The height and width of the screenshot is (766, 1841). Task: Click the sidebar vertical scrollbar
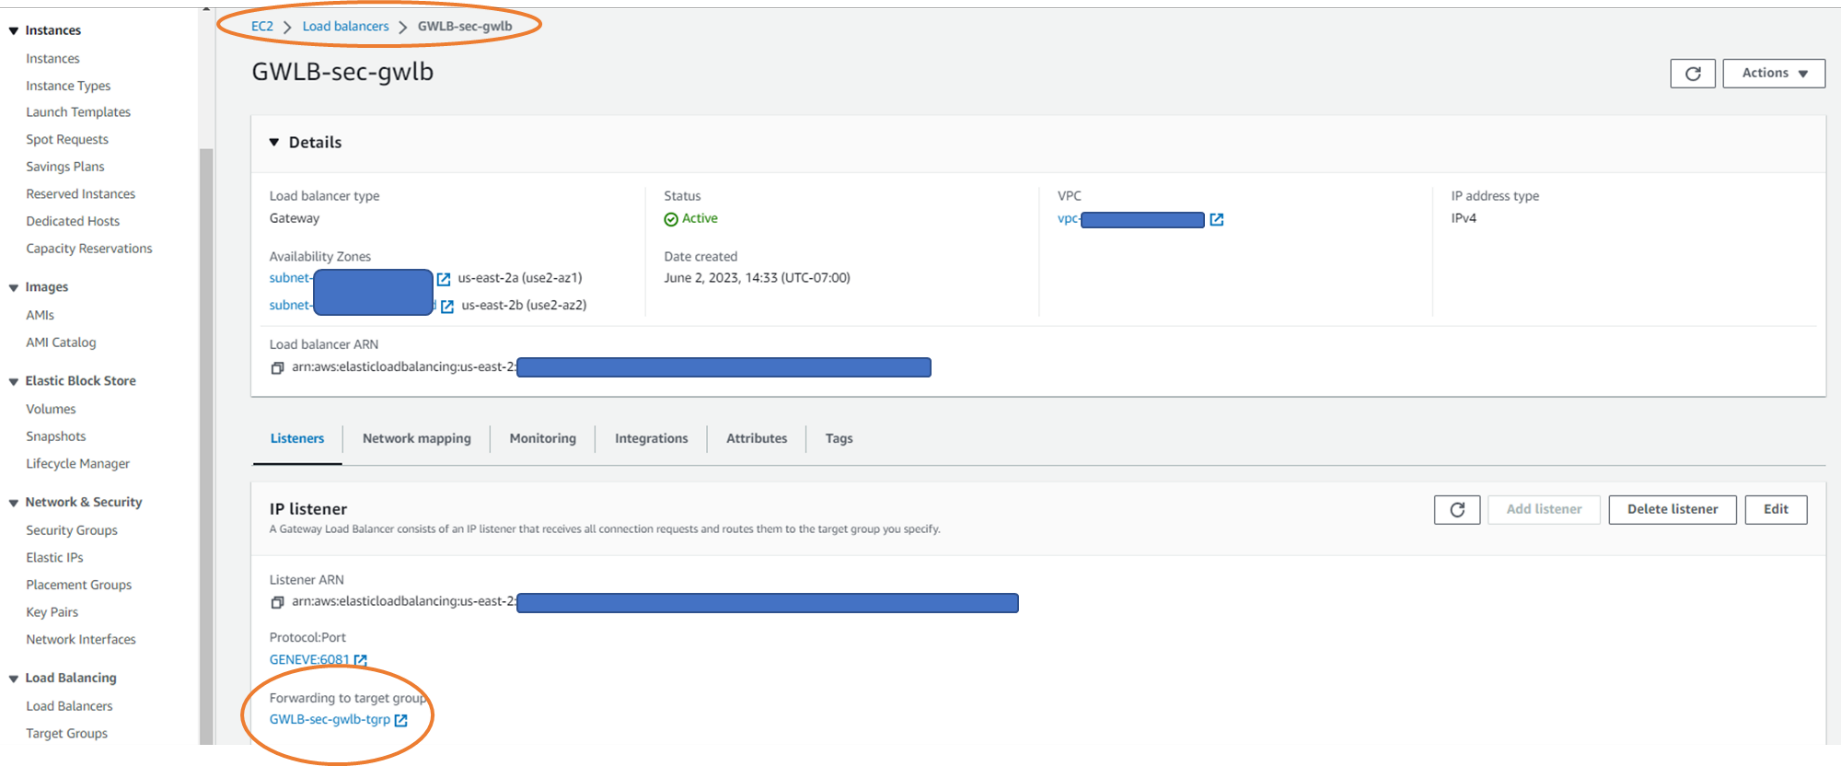pos(206,445)
